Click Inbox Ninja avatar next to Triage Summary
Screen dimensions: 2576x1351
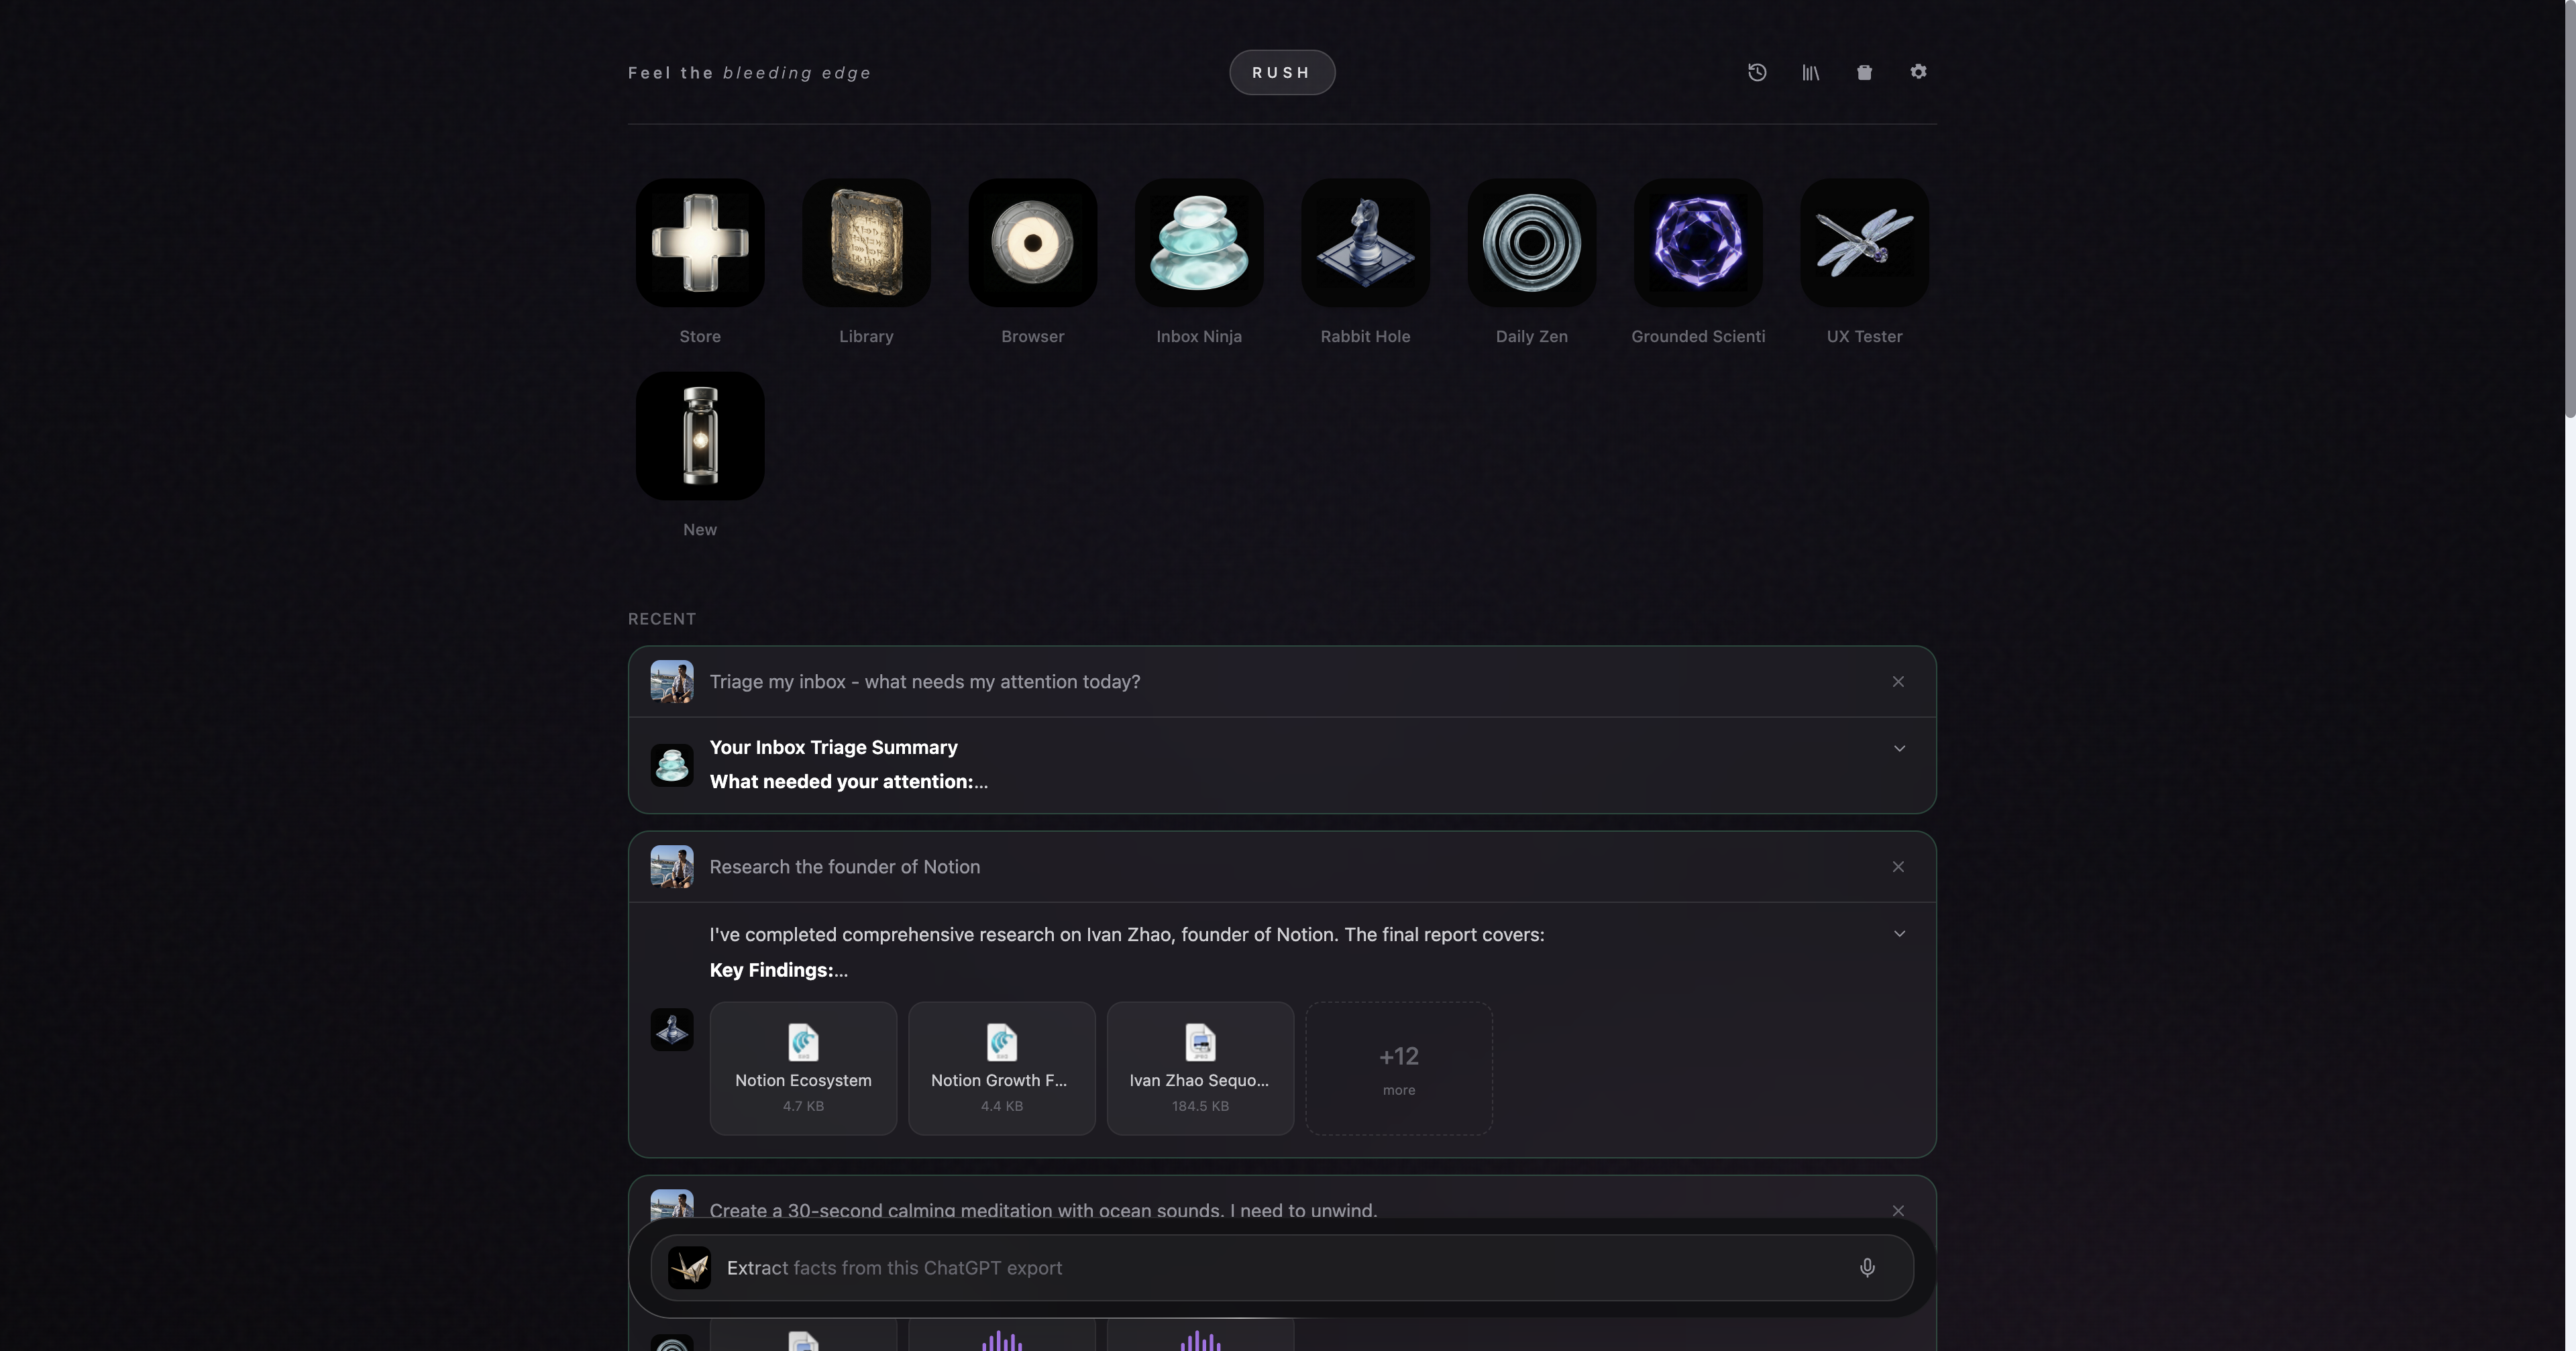[672, 765]
